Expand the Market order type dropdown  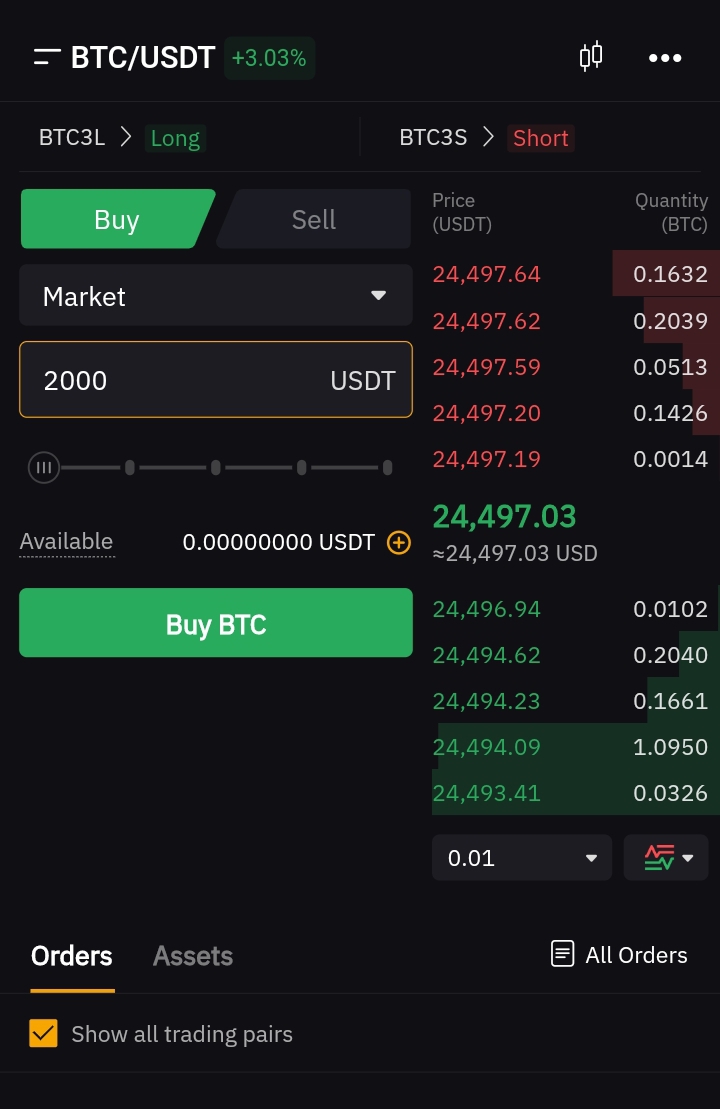[x=216, y=296]
